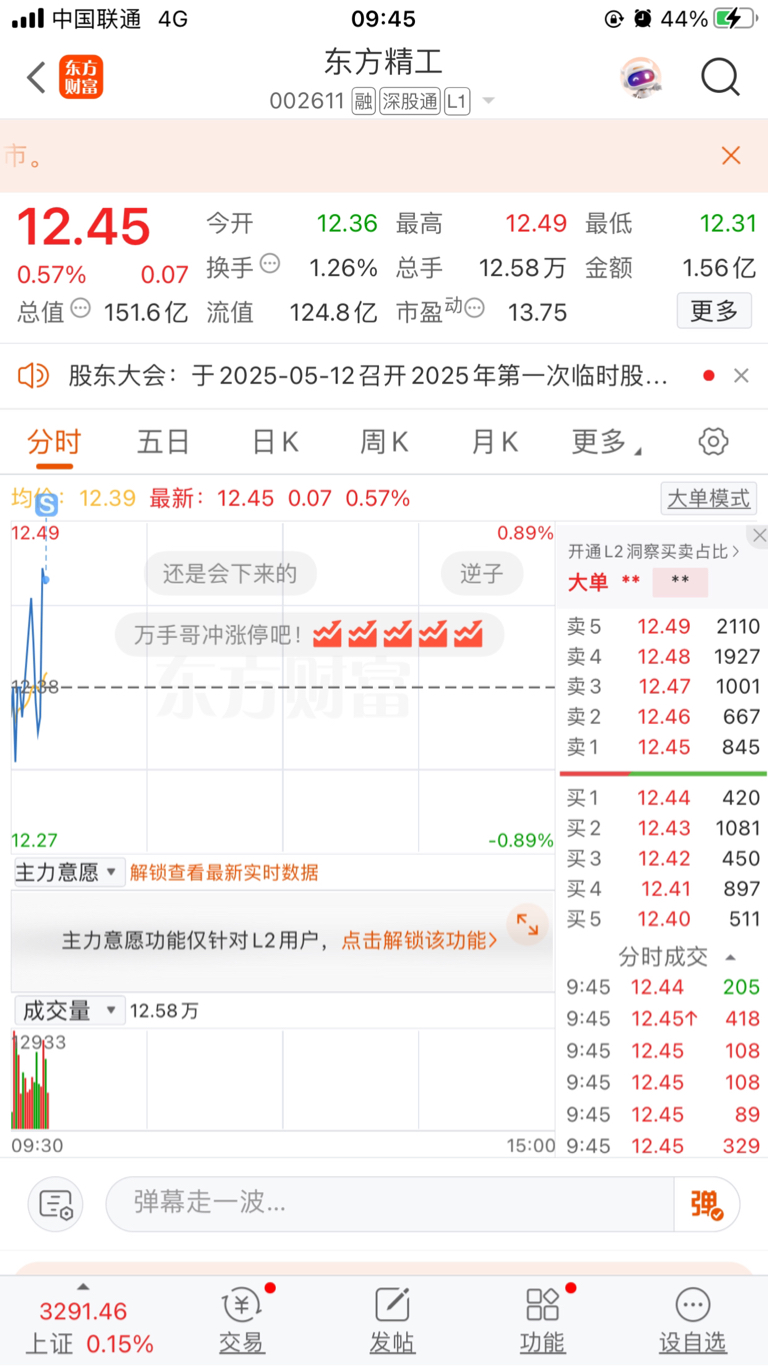Expand the 更多 chart period dropdown
768x1366 pixels.
[x=607, y=442]
